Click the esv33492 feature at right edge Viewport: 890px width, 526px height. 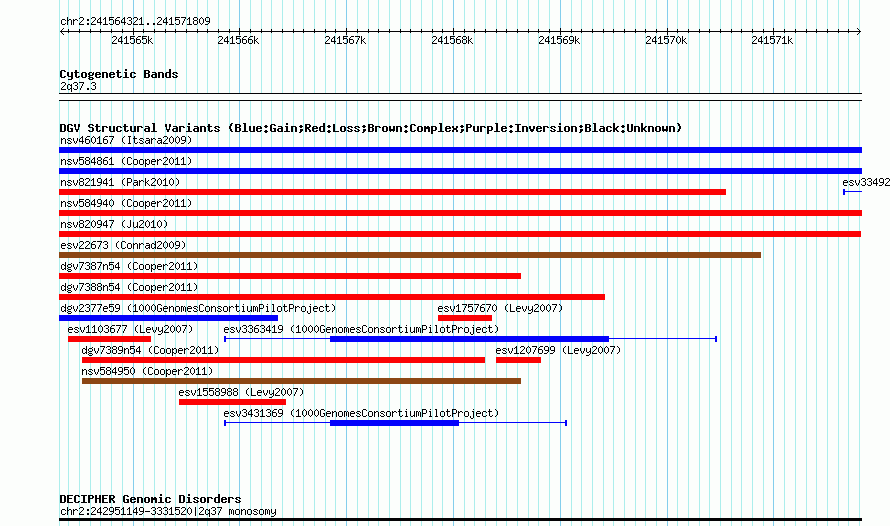(x=853, y=192)
